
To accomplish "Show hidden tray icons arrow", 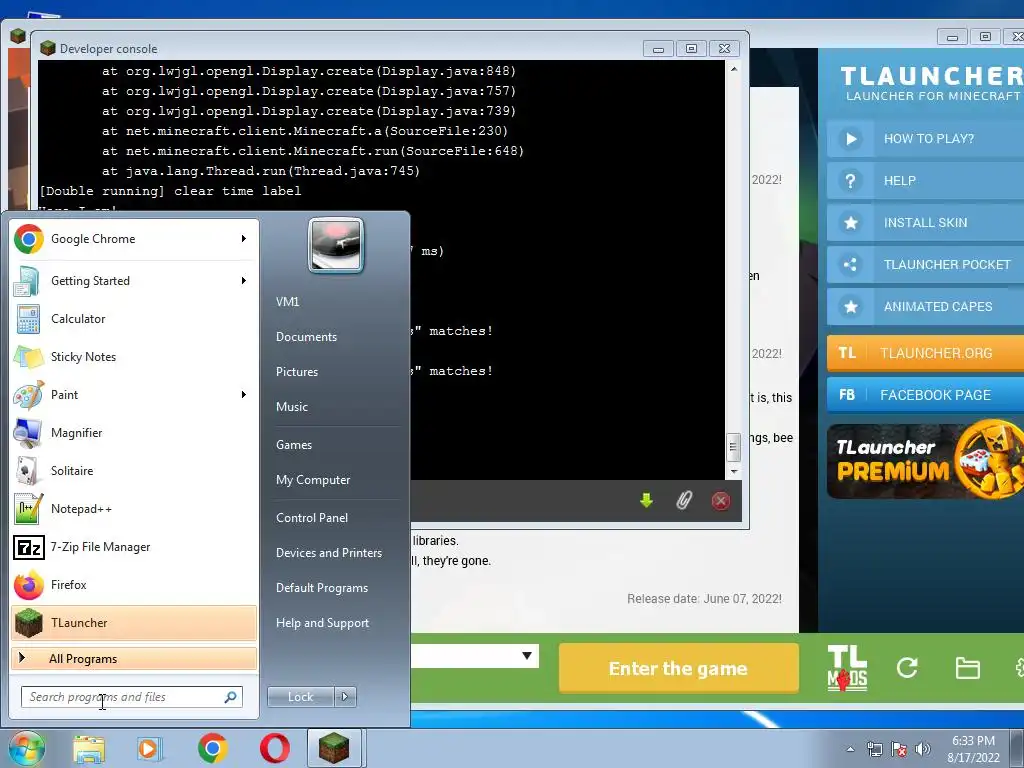I will (x=850, y=749).
